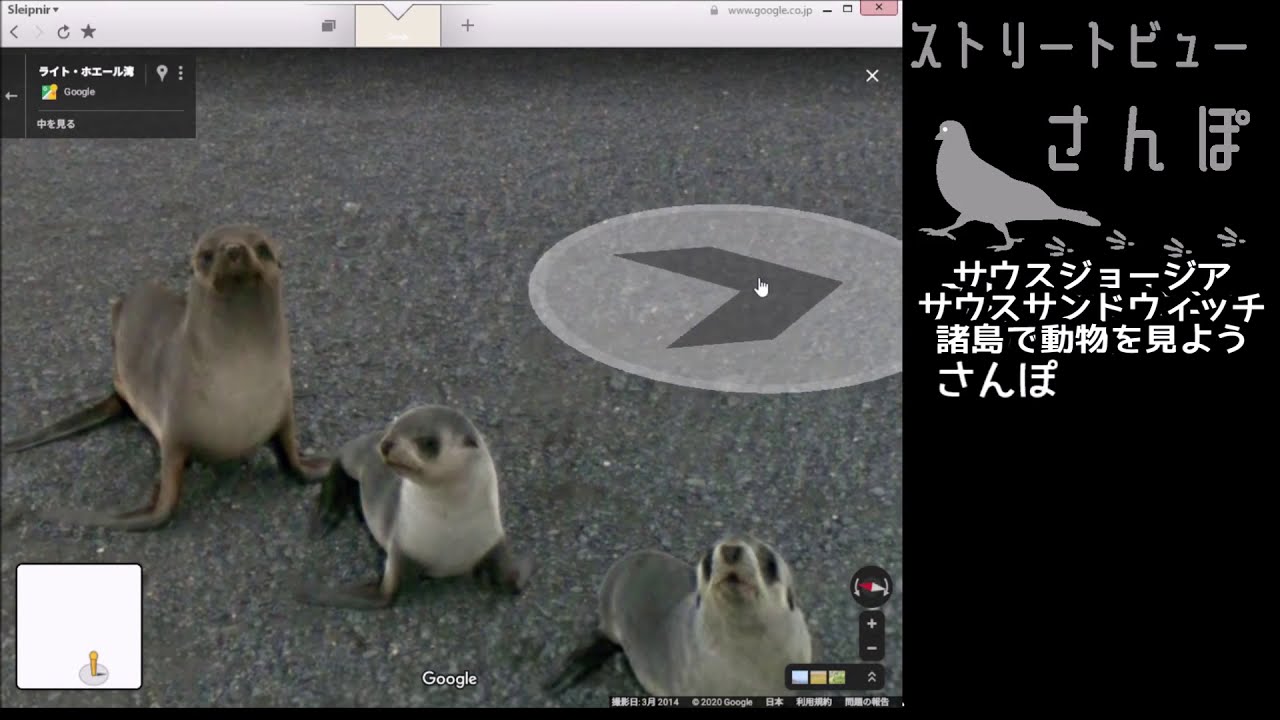Select the first sky-blue photo thumbnail
This screenshot has height=720, width=1280.
[x=800, y=677]
